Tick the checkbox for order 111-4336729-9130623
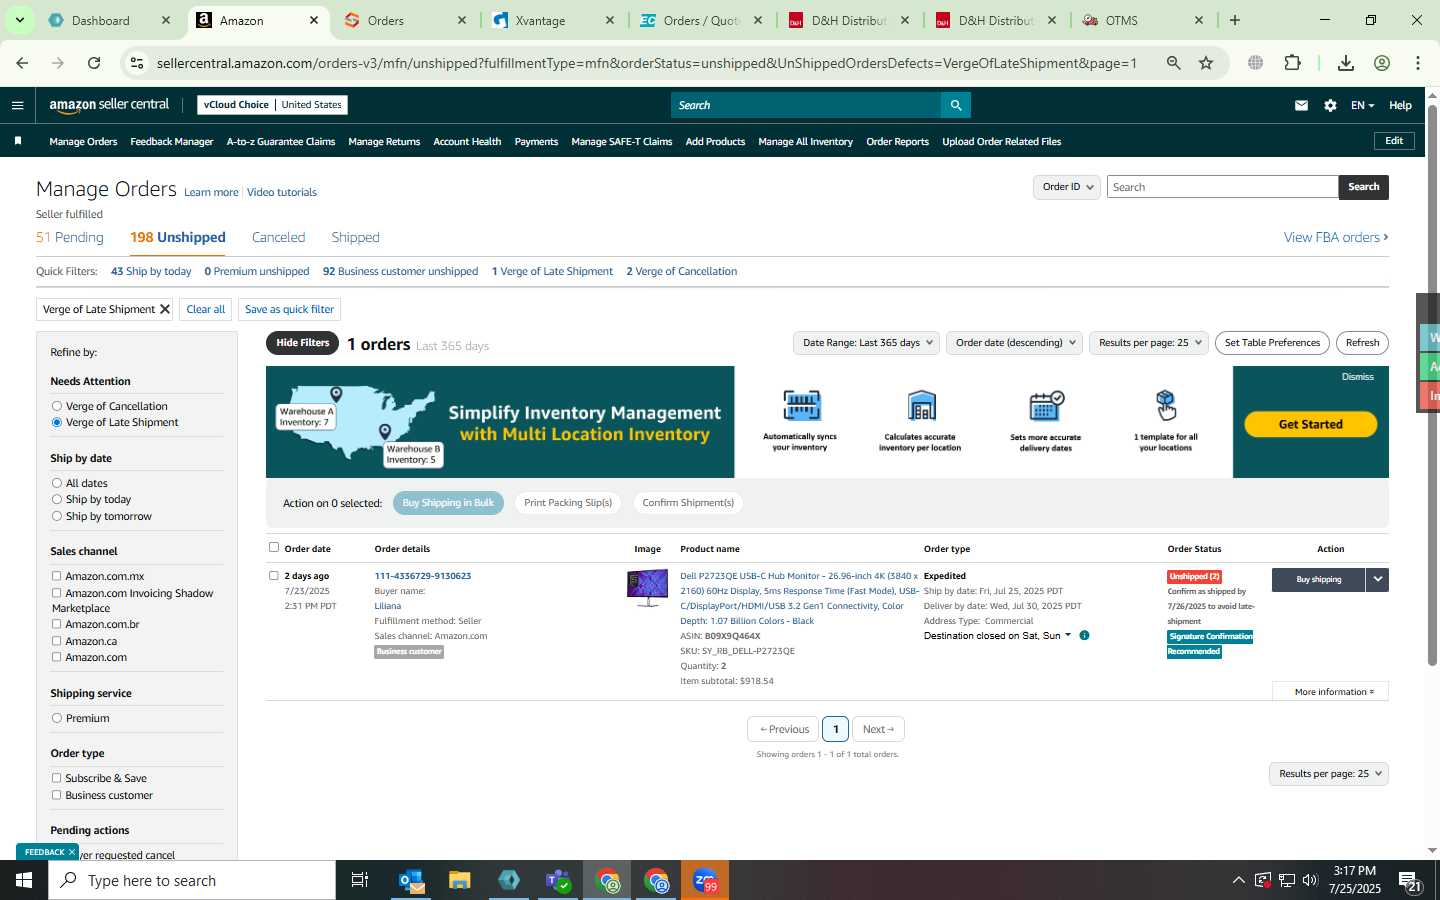The image size is (1440, 900). (x=274, y=575)
